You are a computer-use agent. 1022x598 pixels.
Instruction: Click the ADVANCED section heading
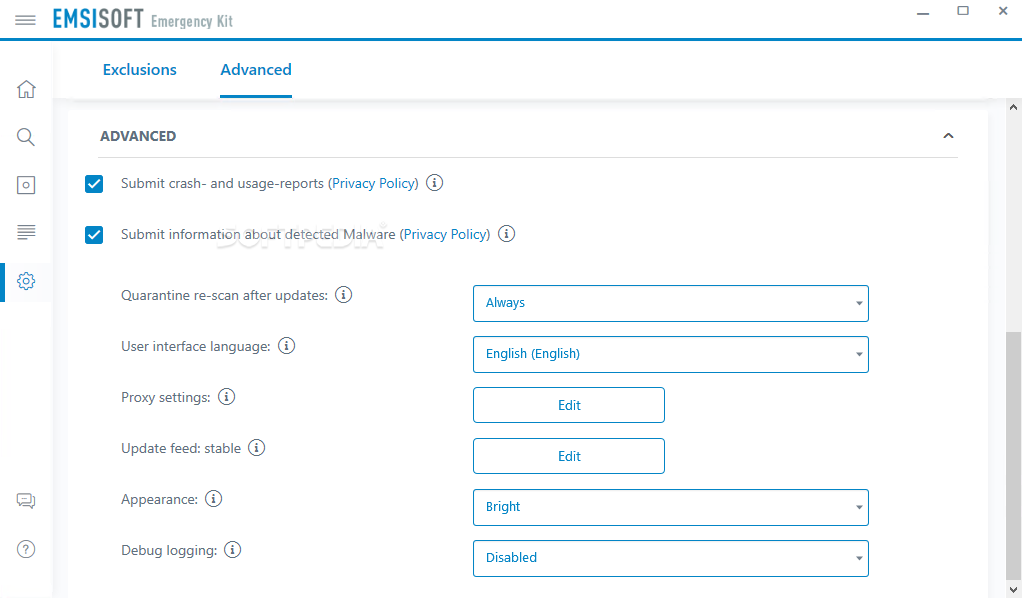click(x=138, y=136)
